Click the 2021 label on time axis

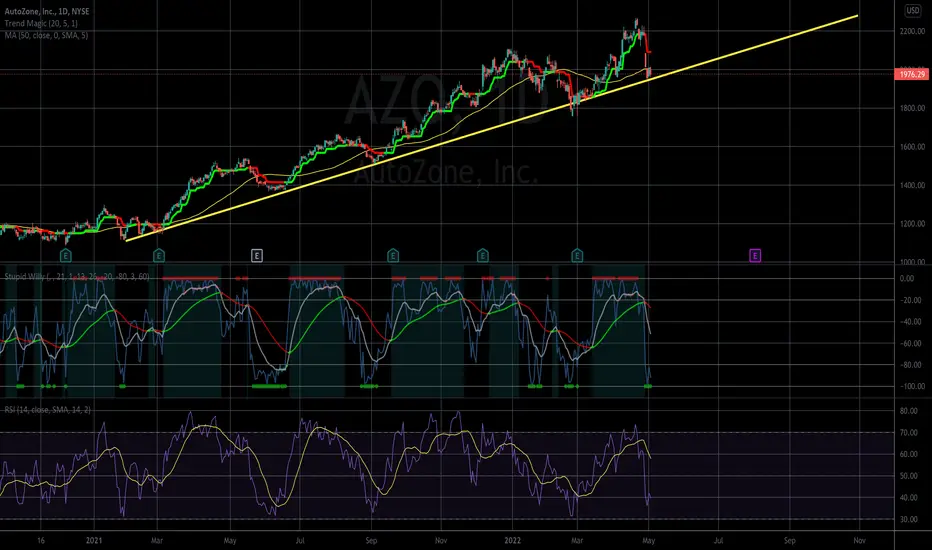[x=94, y=540]
